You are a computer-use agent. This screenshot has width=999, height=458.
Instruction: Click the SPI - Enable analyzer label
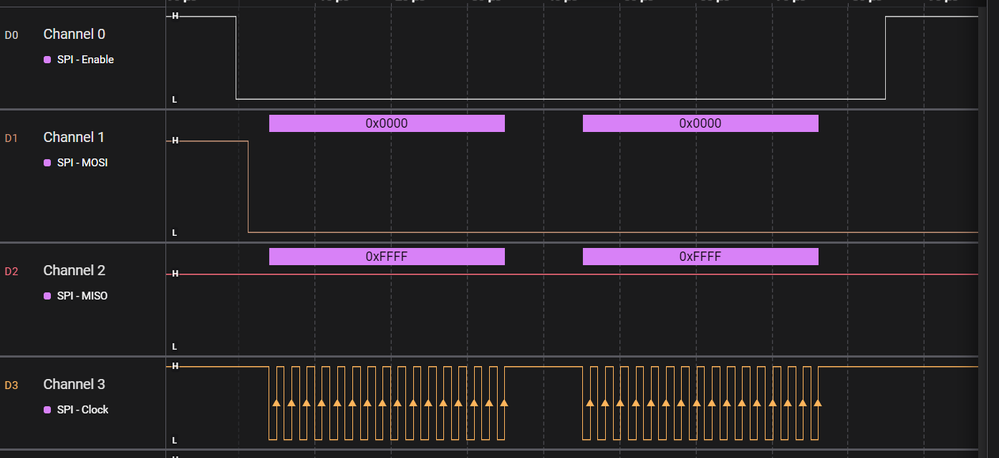point(85,60)
